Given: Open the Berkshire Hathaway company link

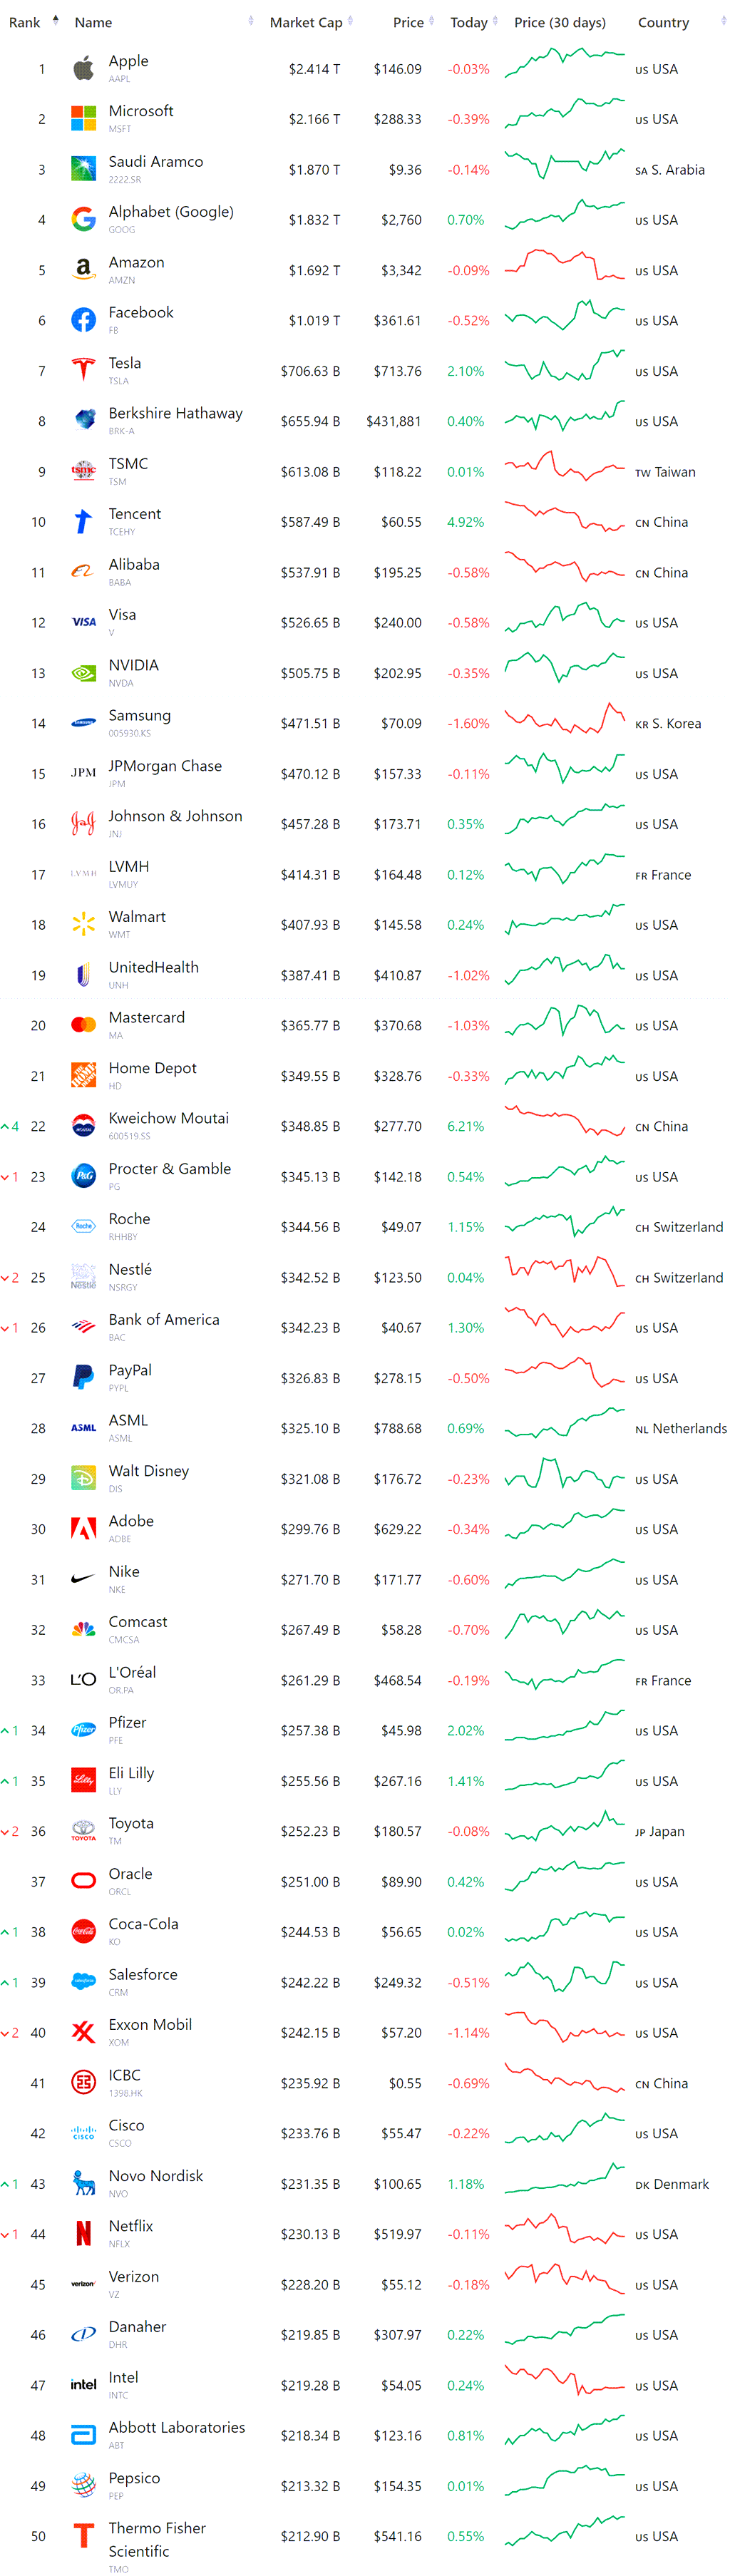Looking at the screenshot, I should 176,413.
